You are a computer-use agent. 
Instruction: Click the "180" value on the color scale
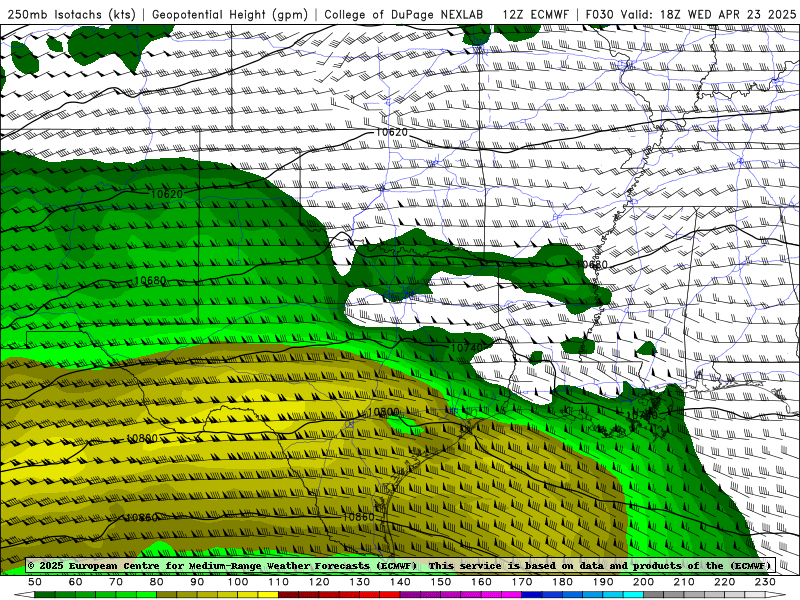(x=563, y=582)
